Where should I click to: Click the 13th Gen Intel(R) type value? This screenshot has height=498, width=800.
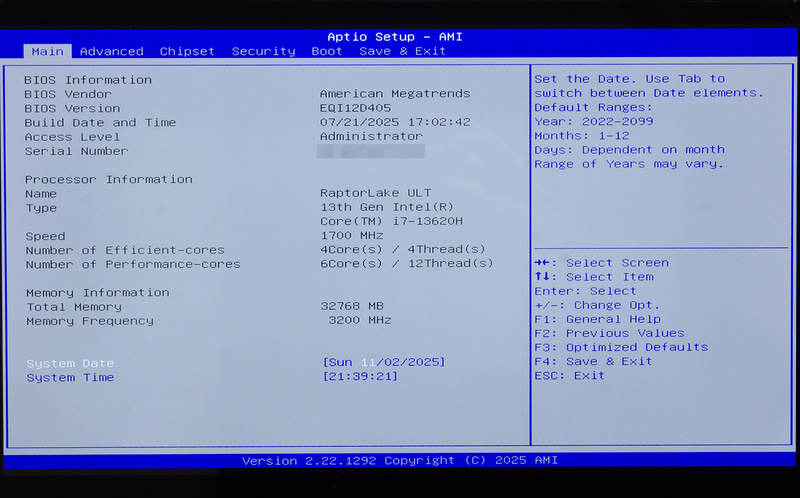point(387,207)
